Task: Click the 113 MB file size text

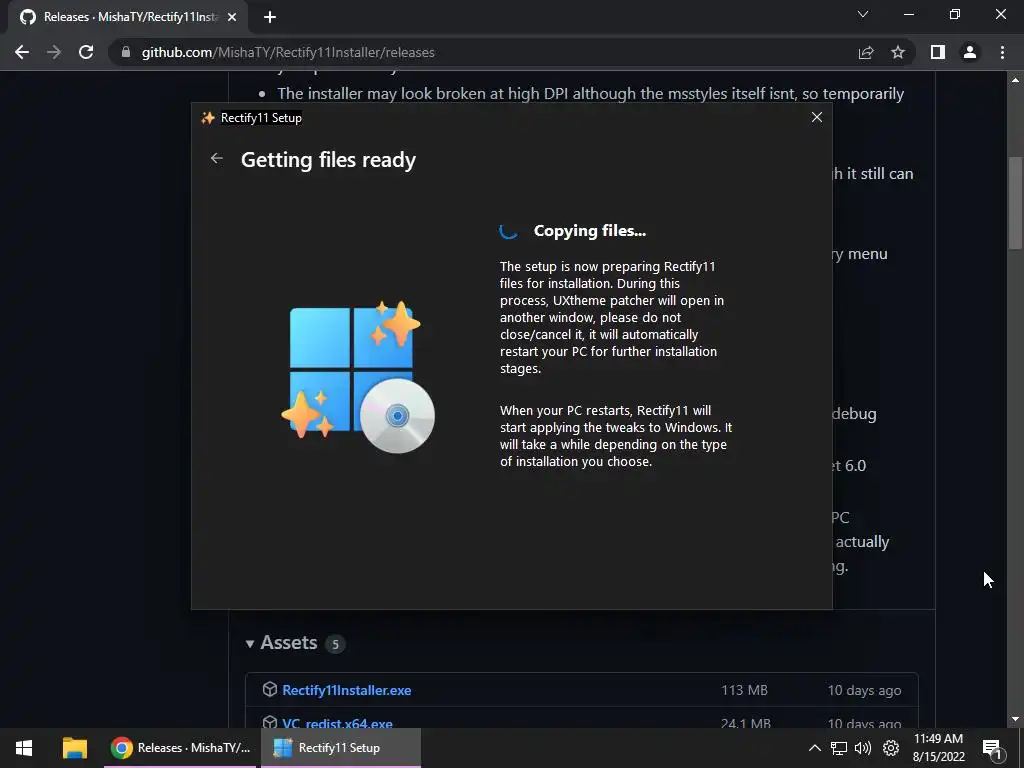Action: pos(744,690)
